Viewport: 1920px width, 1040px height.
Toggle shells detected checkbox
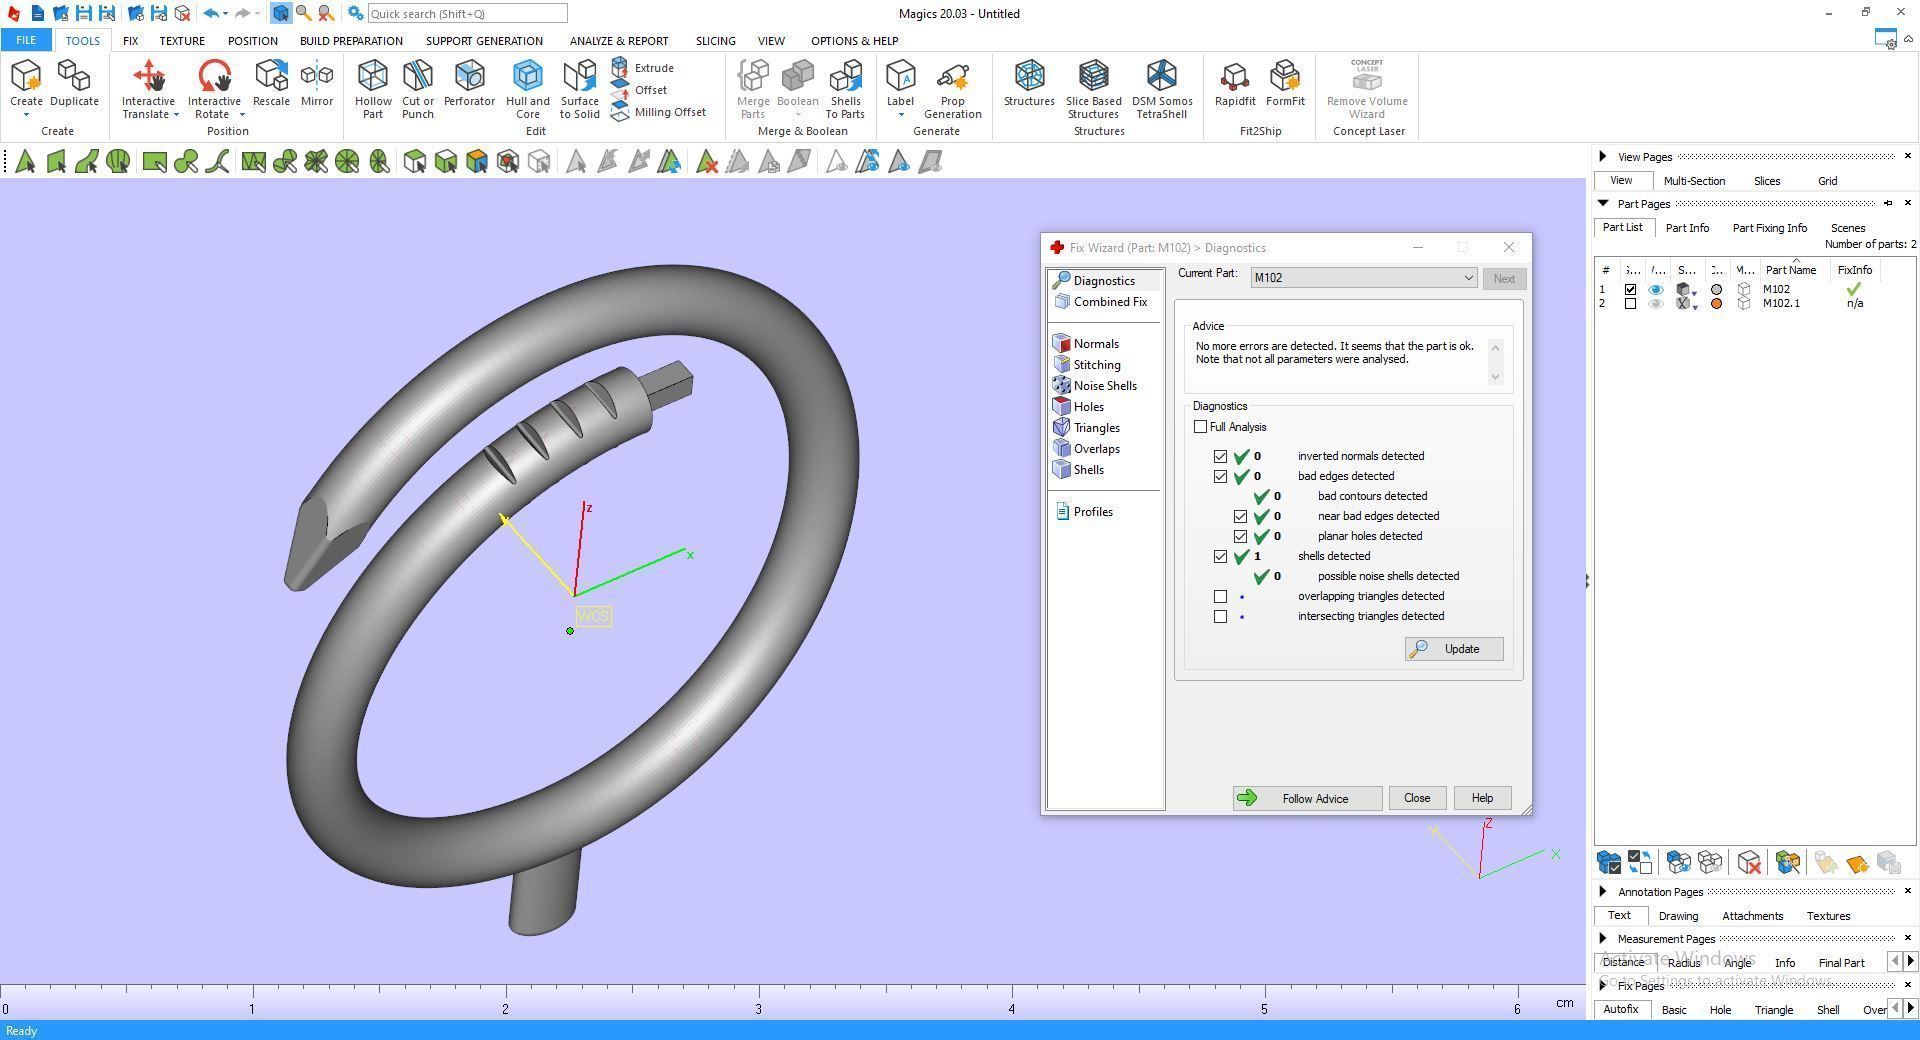coord(1220,556)
